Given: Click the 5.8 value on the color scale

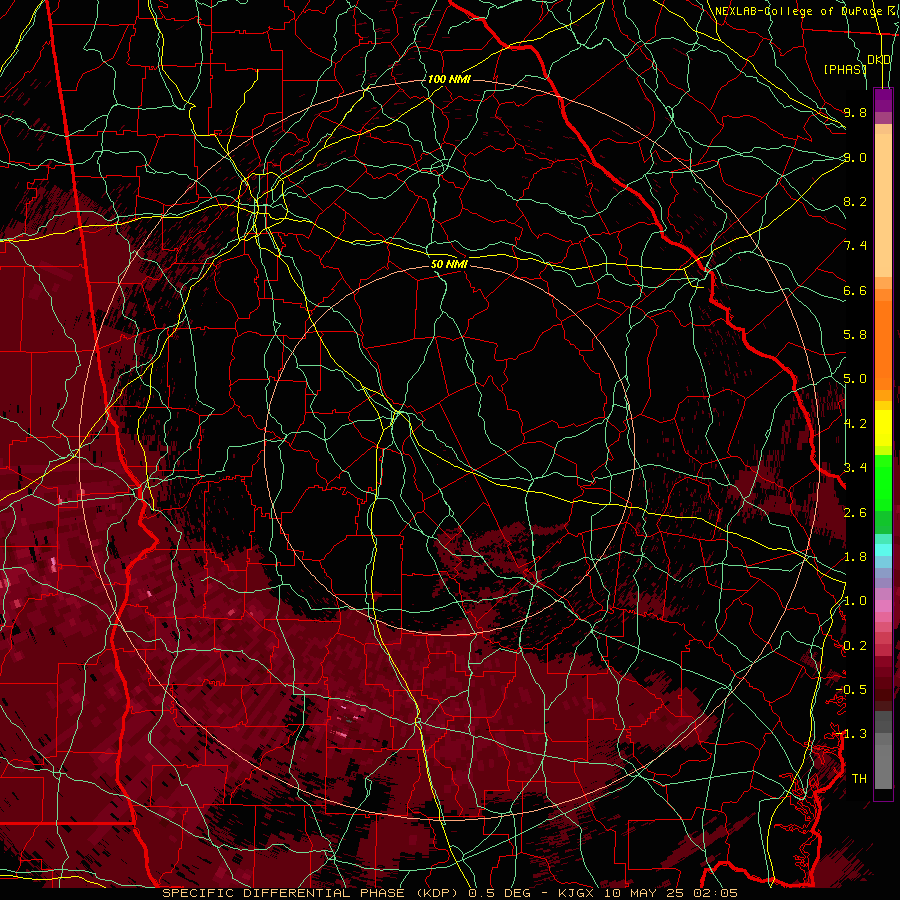Looking at the screenshot, I should tap(855, 335).
